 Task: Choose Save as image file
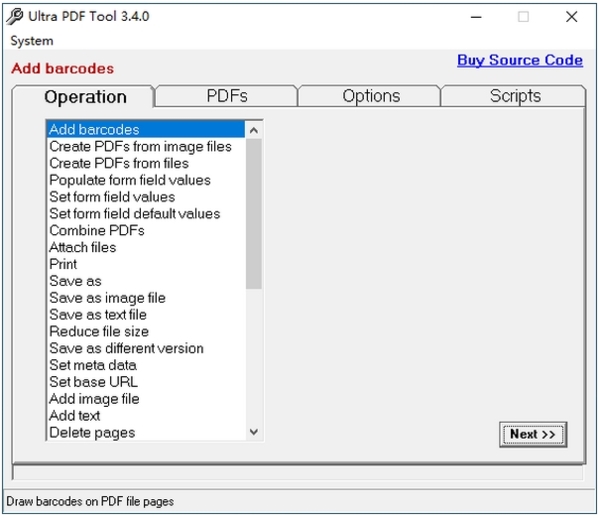point(146,298)
